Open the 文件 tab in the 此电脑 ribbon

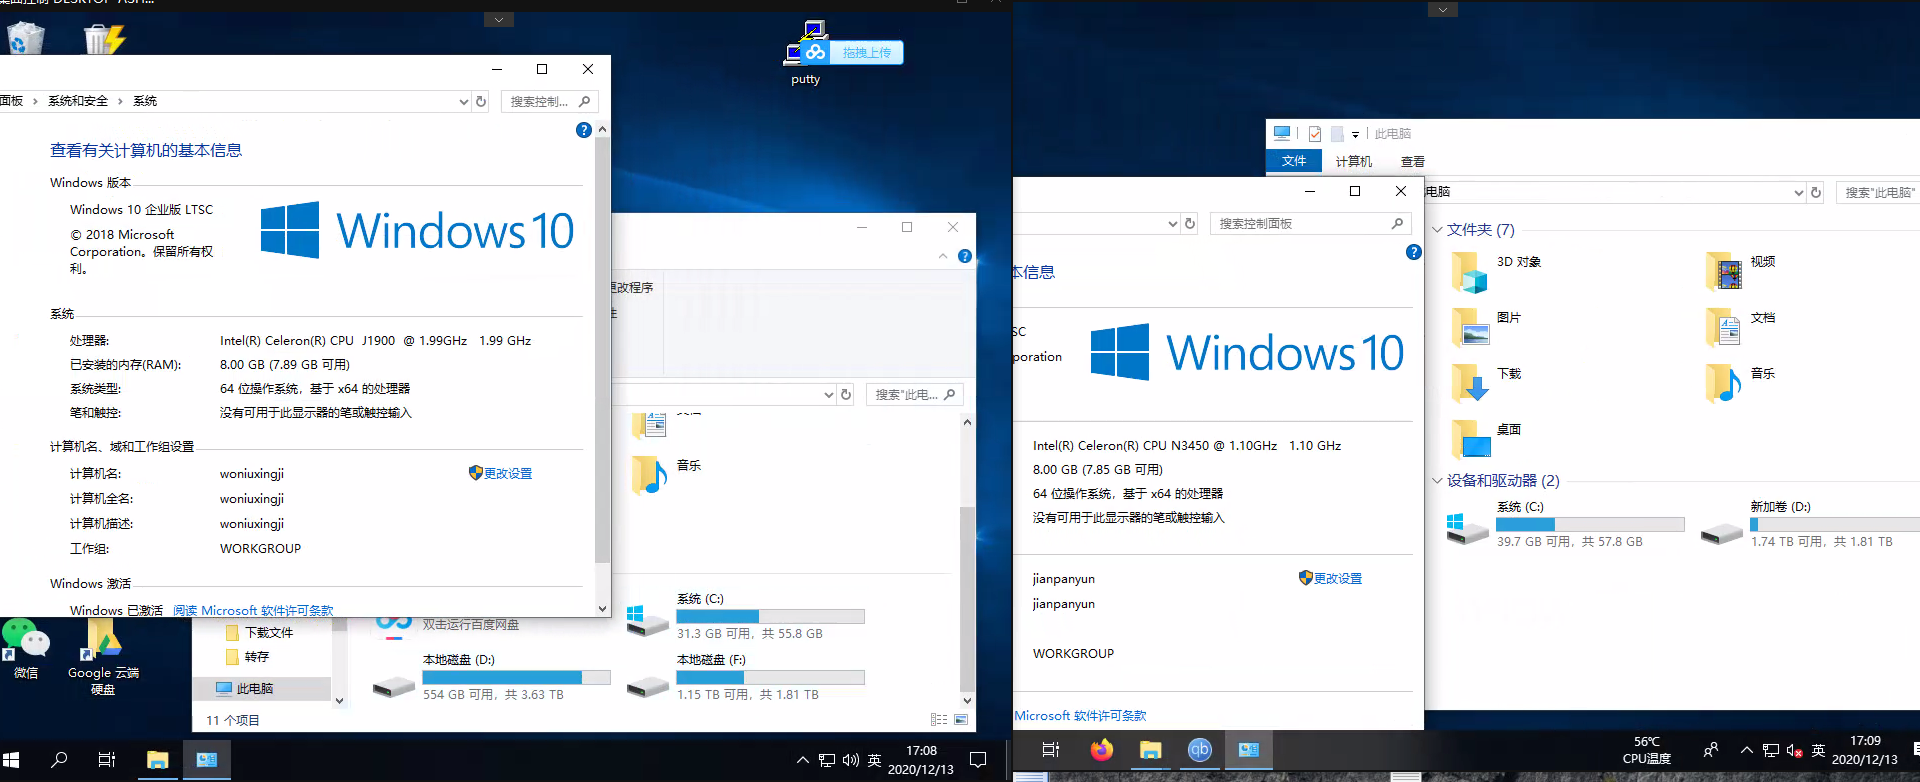tap(1294, 161)
